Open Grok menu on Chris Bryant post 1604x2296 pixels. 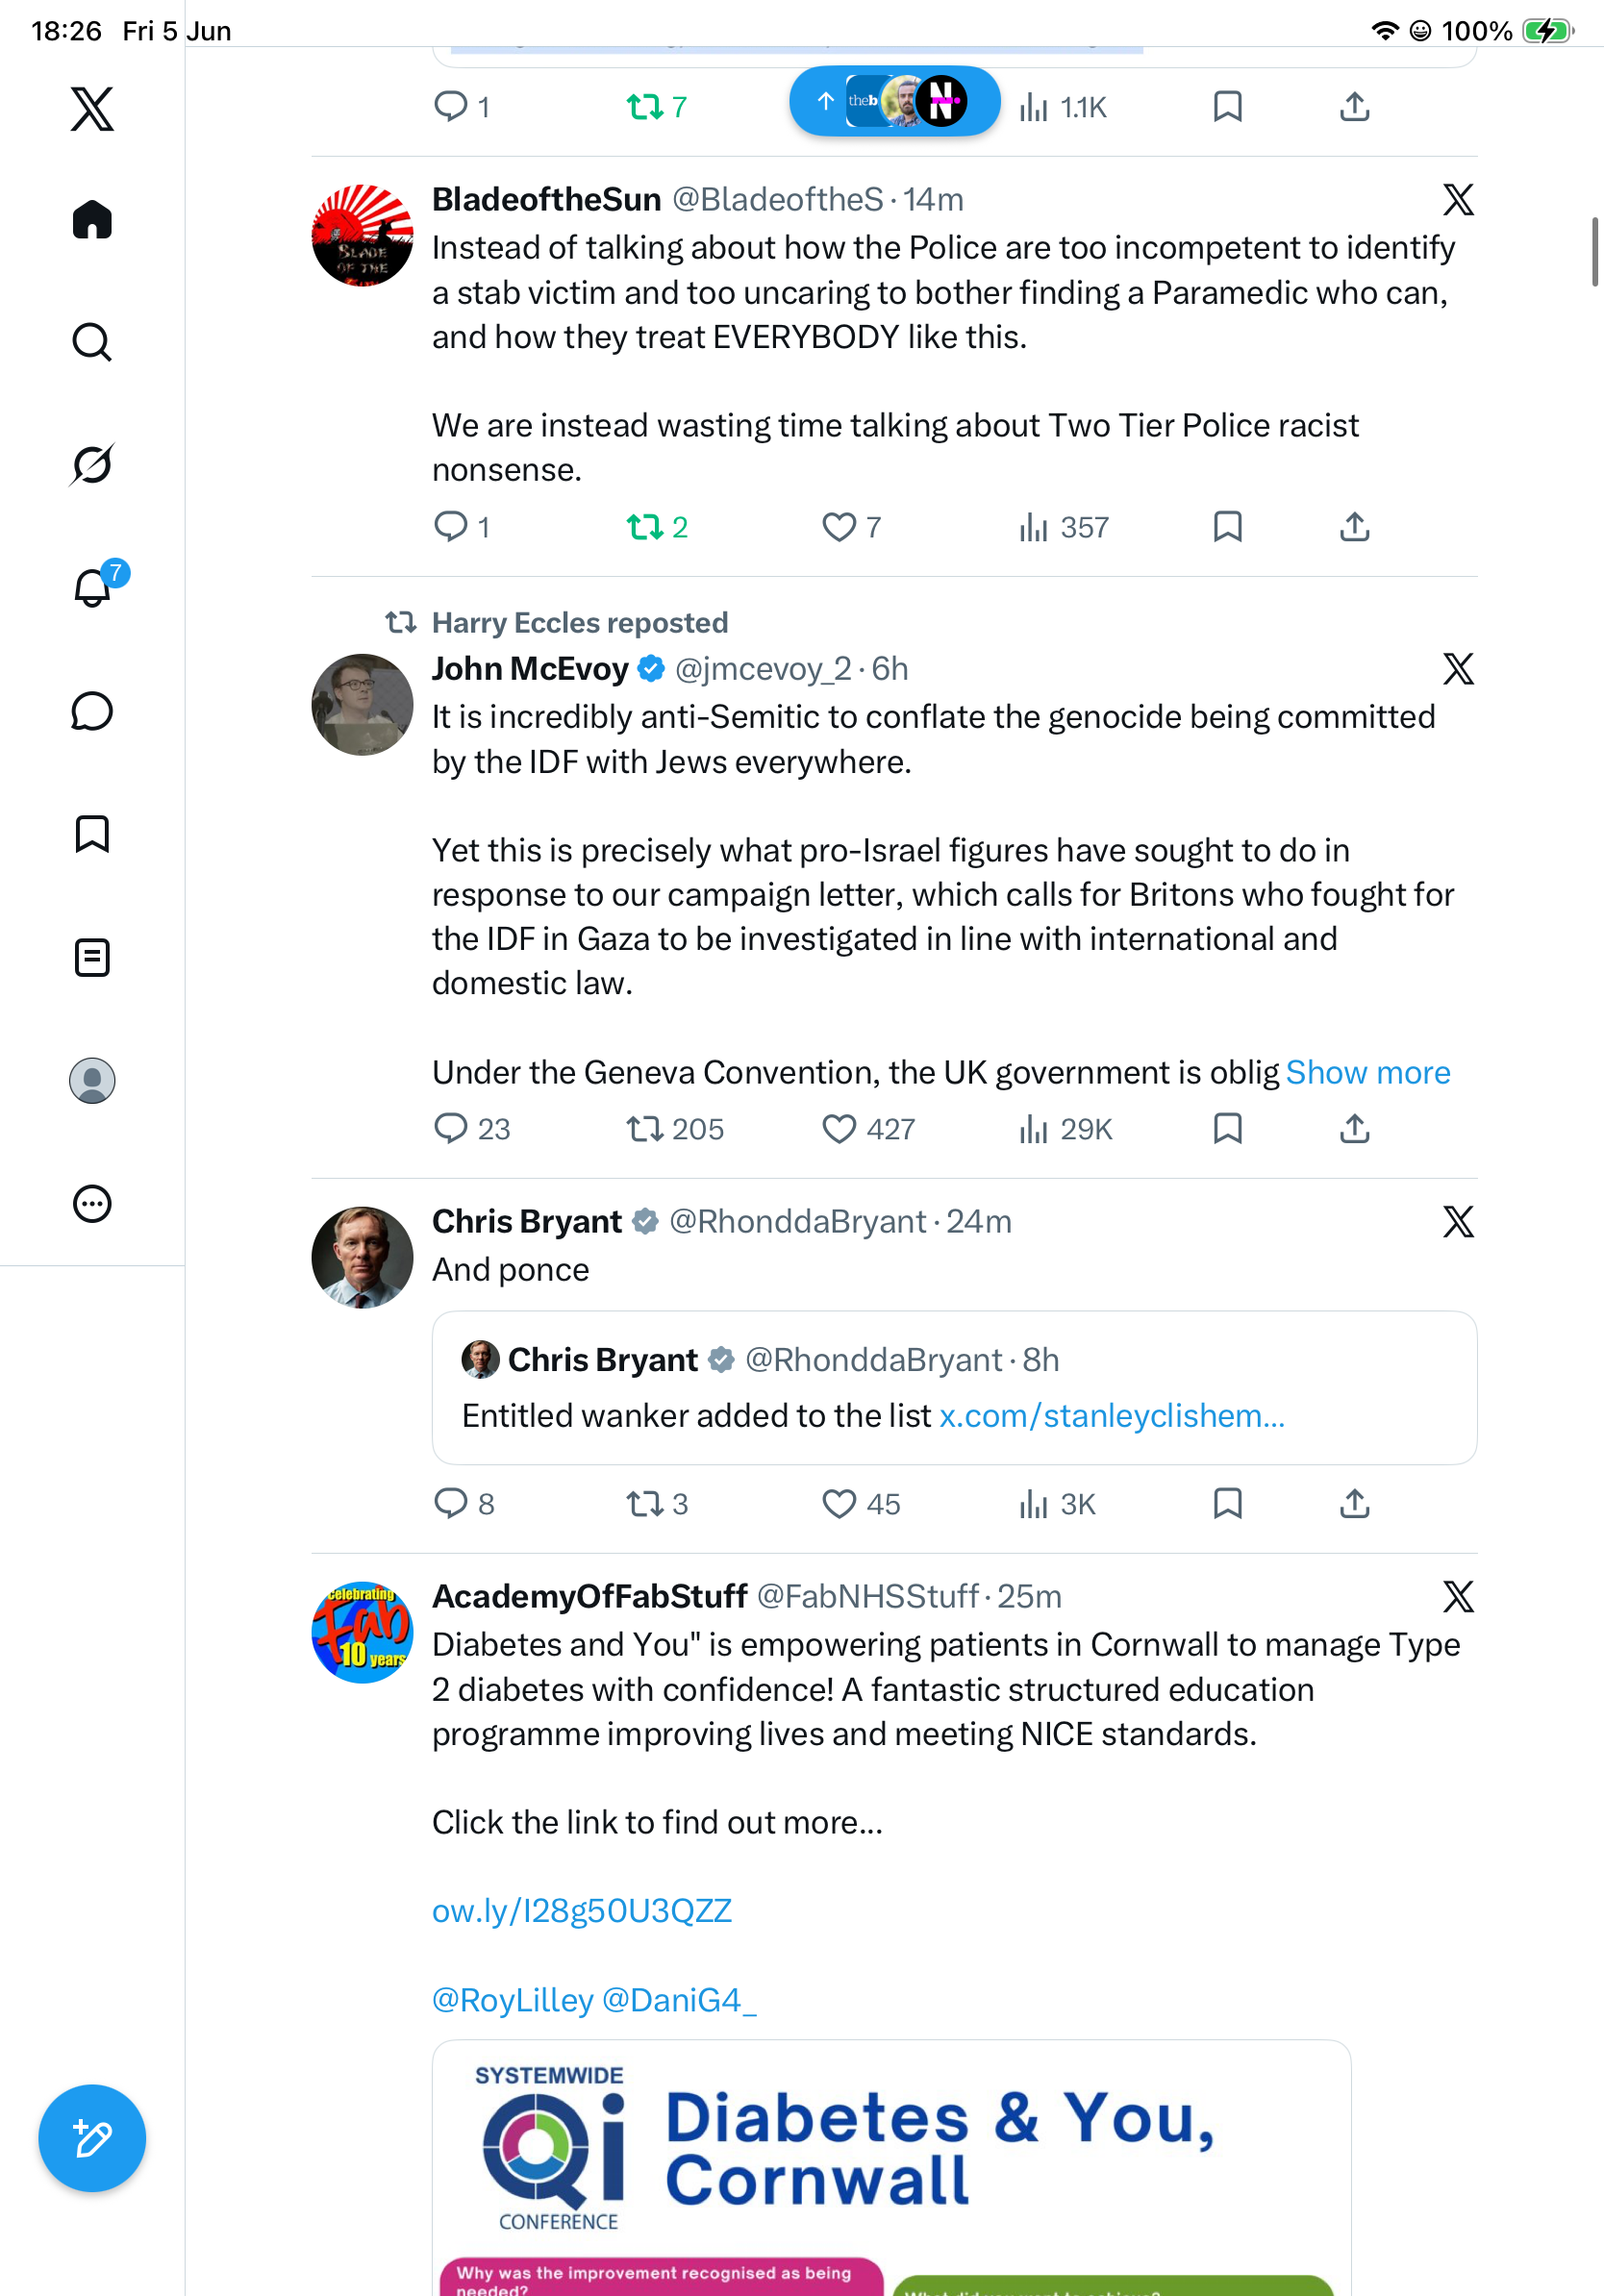pyautogui.click(x=1458, y=1221)
